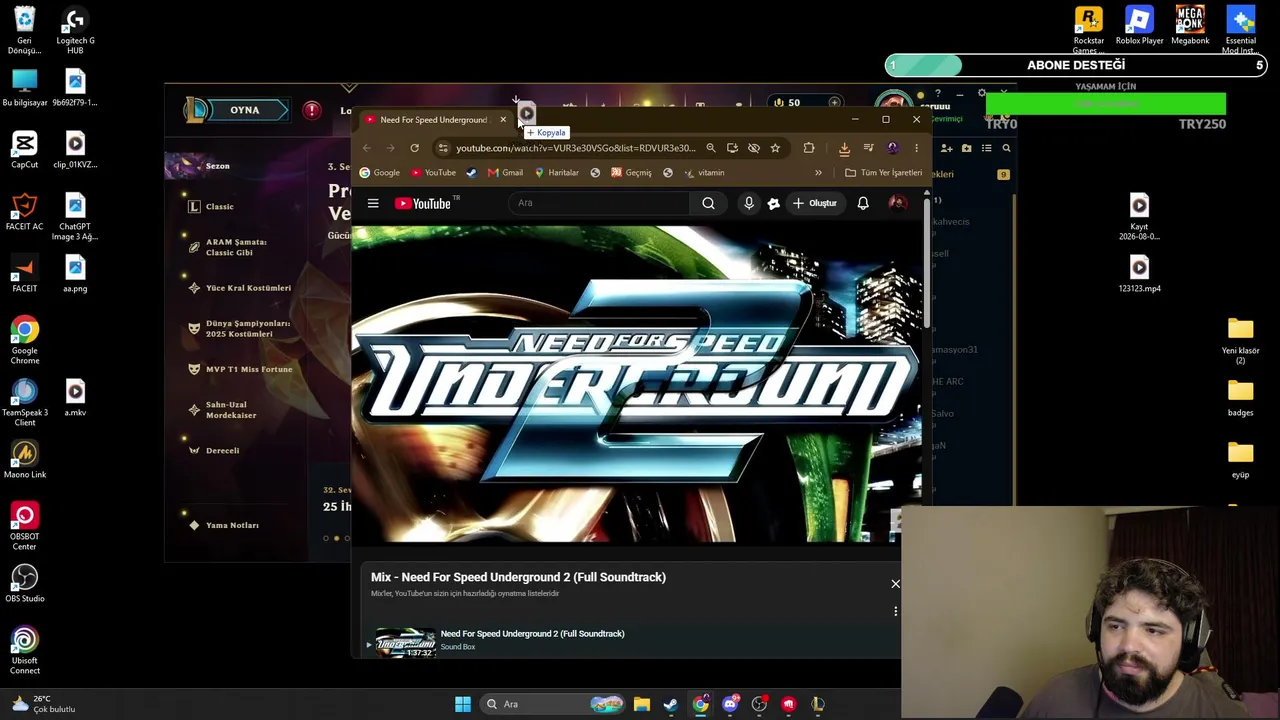Open League client friends list search
The width and height of the screenshot is (1280, 720).
tap(1006, 148)
